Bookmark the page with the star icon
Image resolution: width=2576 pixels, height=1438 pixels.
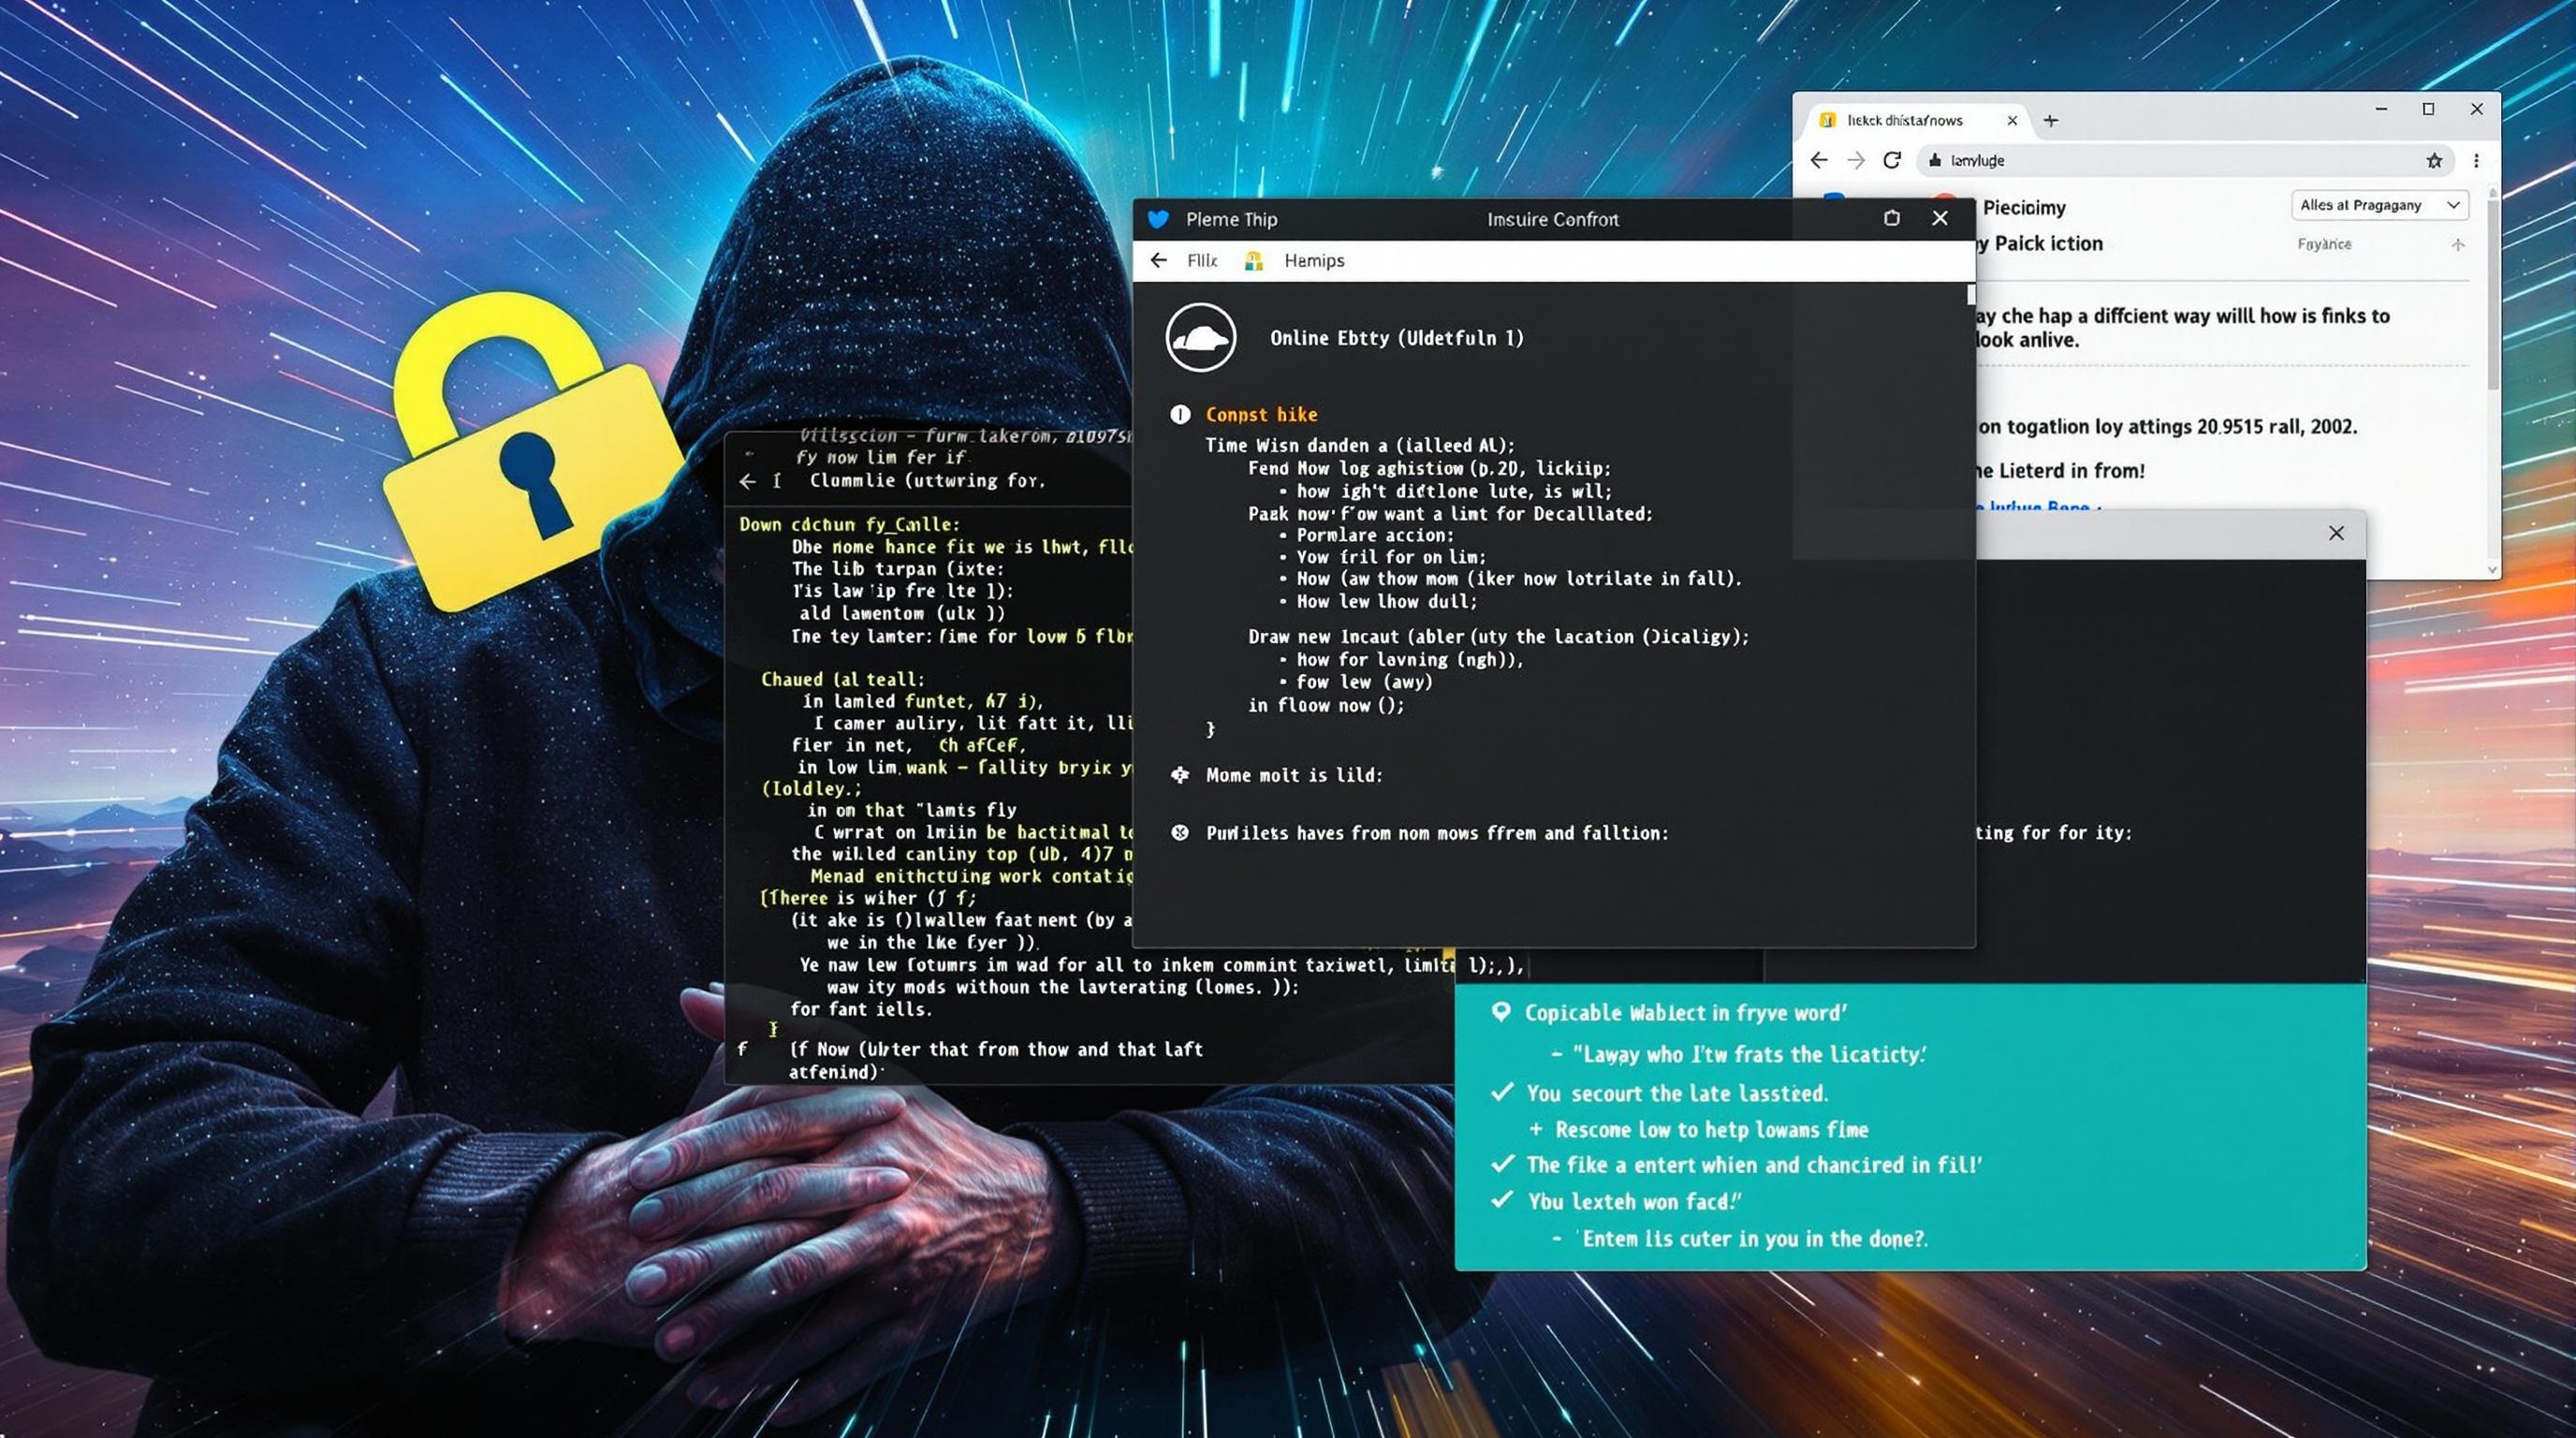[x=2434, y=160]
